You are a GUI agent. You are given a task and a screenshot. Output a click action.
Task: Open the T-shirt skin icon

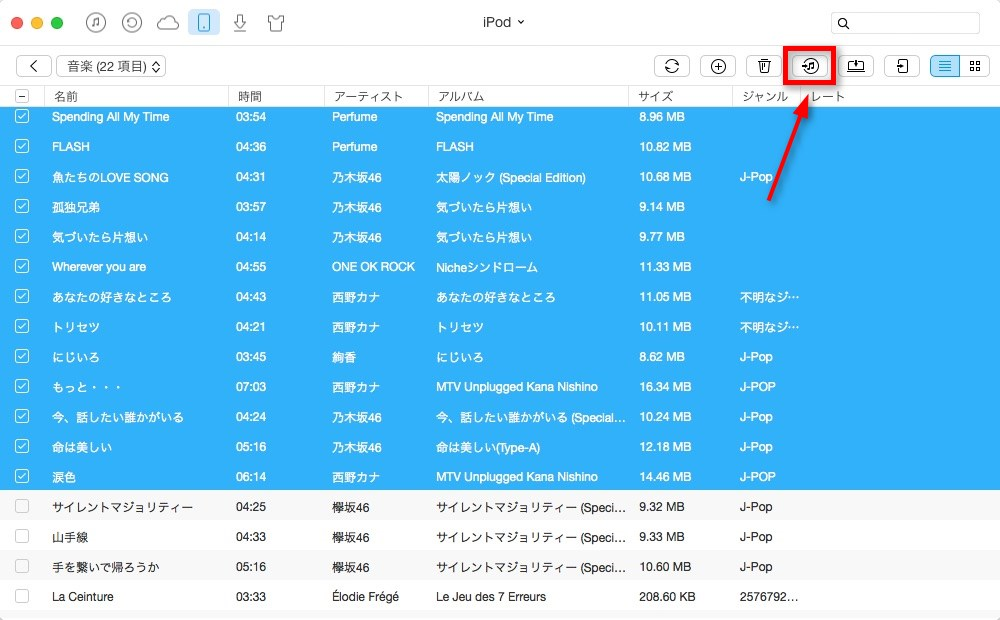pyautogui.click(x=276, y=24)
